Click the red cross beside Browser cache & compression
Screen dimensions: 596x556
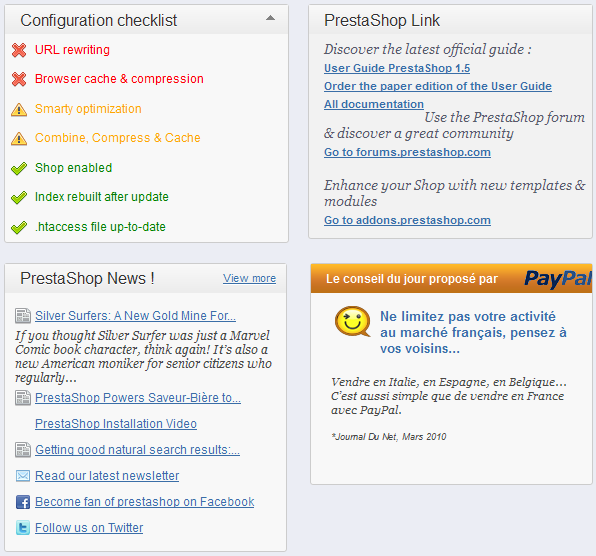[x=19, y=79]
